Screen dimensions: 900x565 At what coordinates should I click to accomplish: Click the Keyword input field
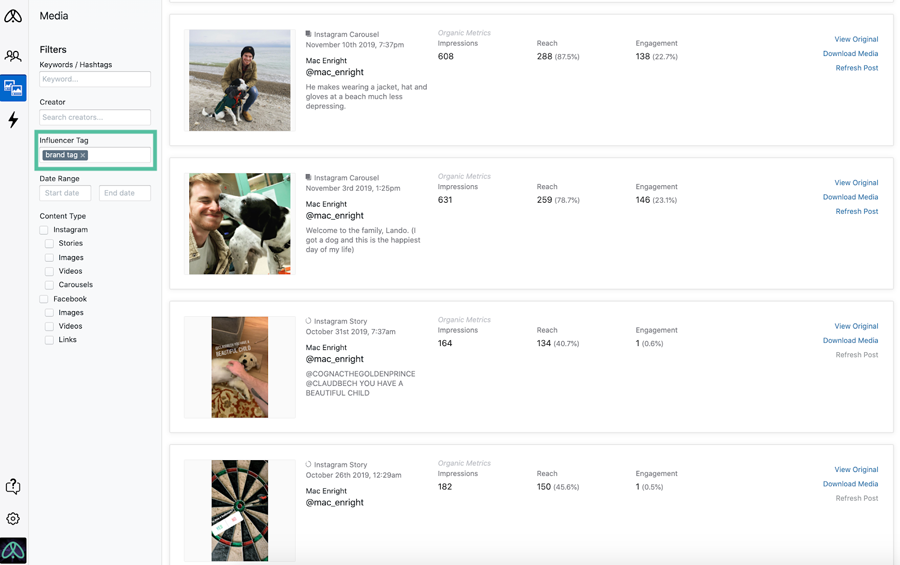(95, 79)
